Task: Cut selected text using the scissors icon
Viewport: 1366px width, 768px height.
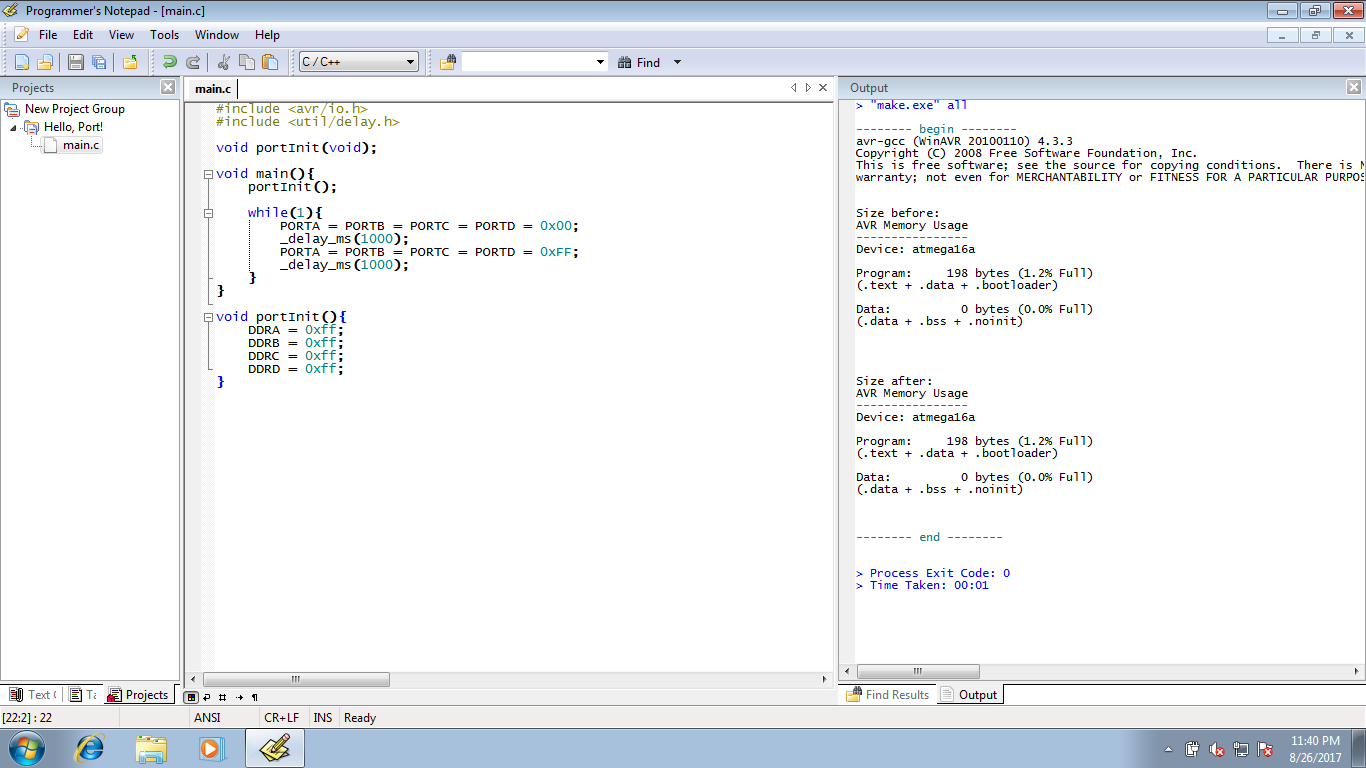Action: (224, 61)
